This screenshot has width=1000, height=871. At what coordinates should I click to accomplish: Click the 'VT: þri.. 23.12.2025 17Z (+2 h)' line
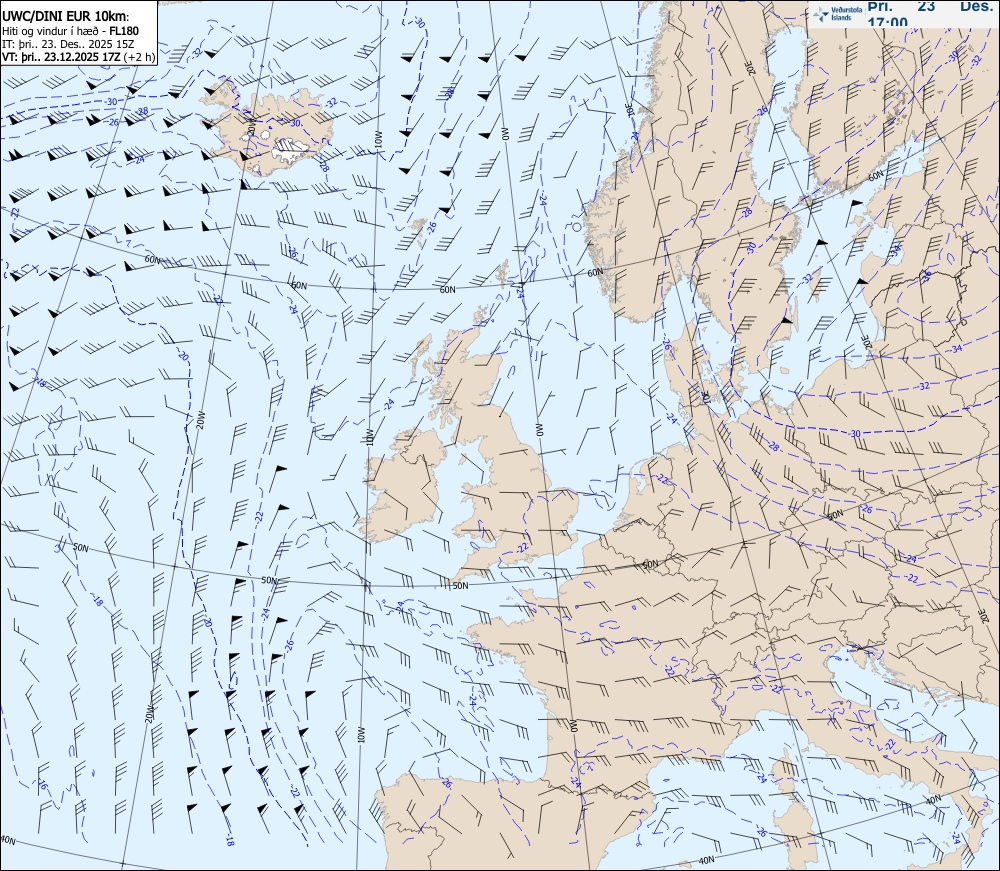click(78, 57)
